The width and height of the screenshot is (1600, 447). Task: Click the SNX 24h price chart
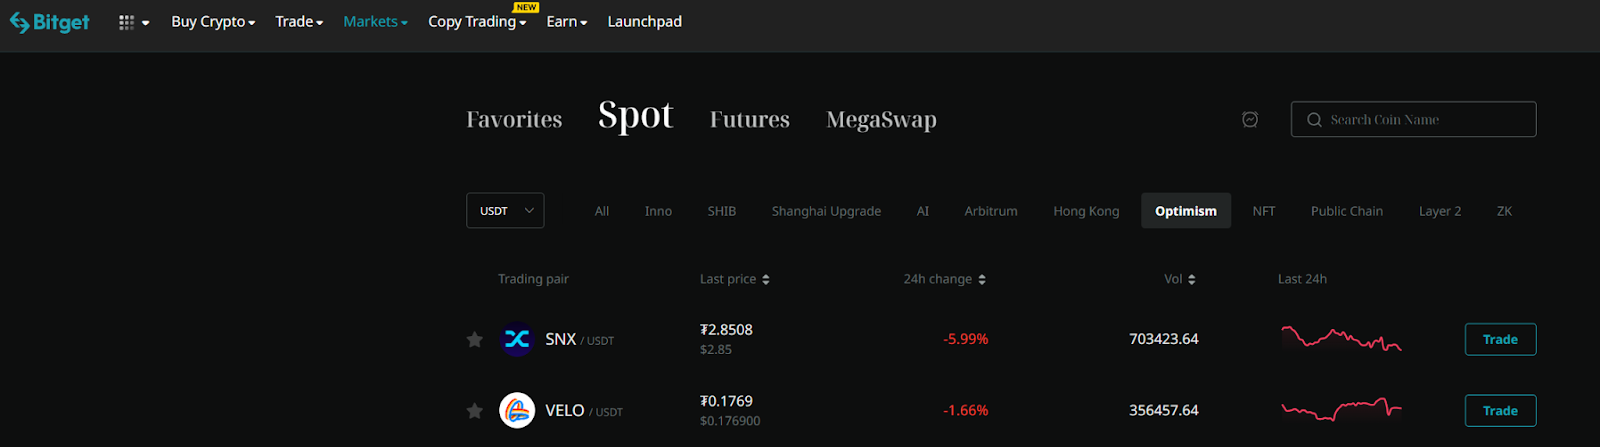click(x=1341, y=339)
